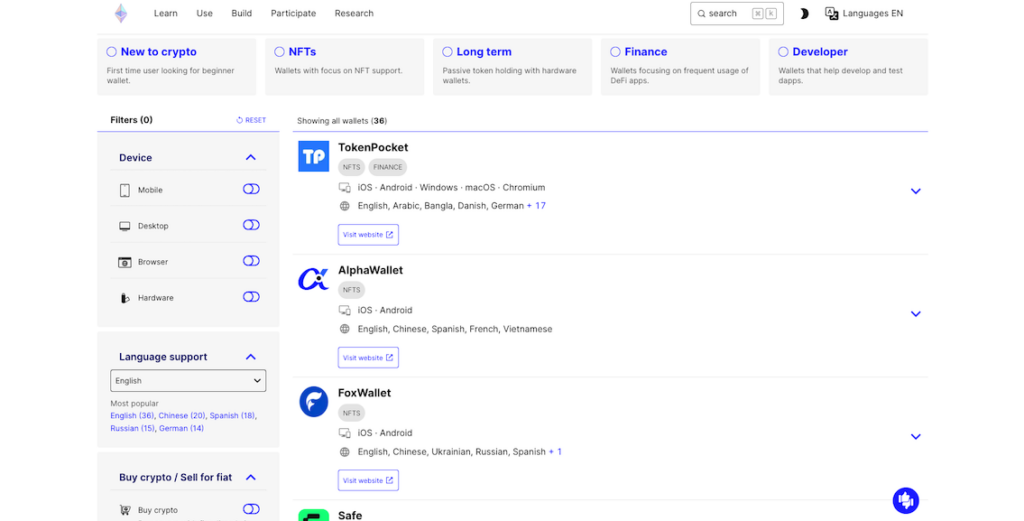1024x521 pixels.
Task: Open the English language dropdown
Action: tap(188, 381)
